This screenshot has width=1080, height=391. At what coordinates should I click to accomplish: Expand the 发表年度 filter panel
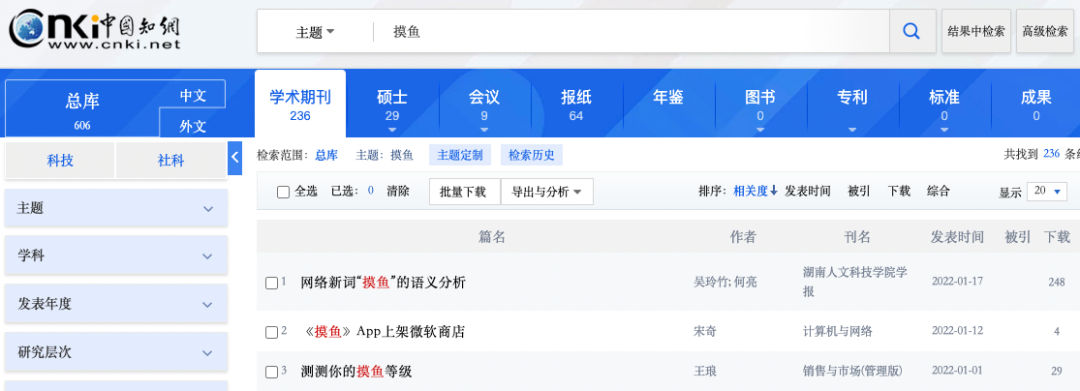[116, 304]
